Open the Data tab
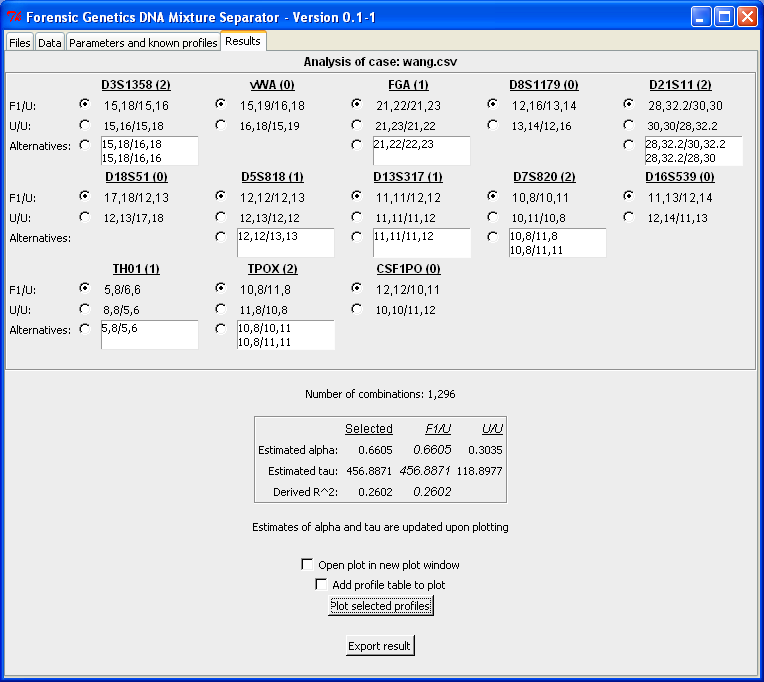This screenshot has width=764, height=682. pyautogui.click(x=50, y=42)
